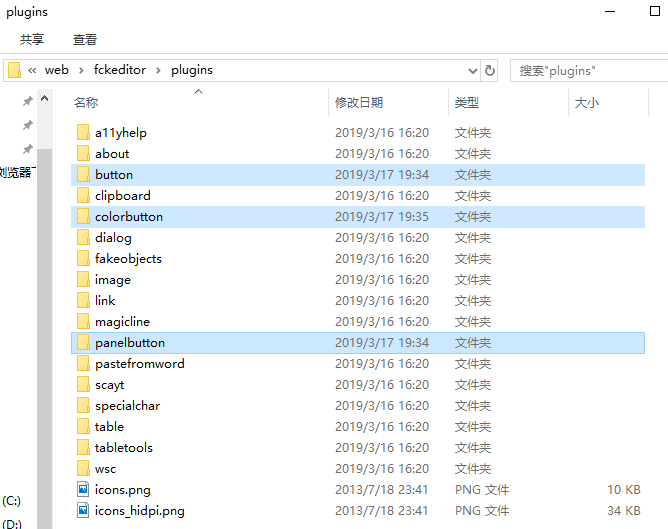Open the address bar history dropdown
668x529 pixels.
tap(472, 71)
